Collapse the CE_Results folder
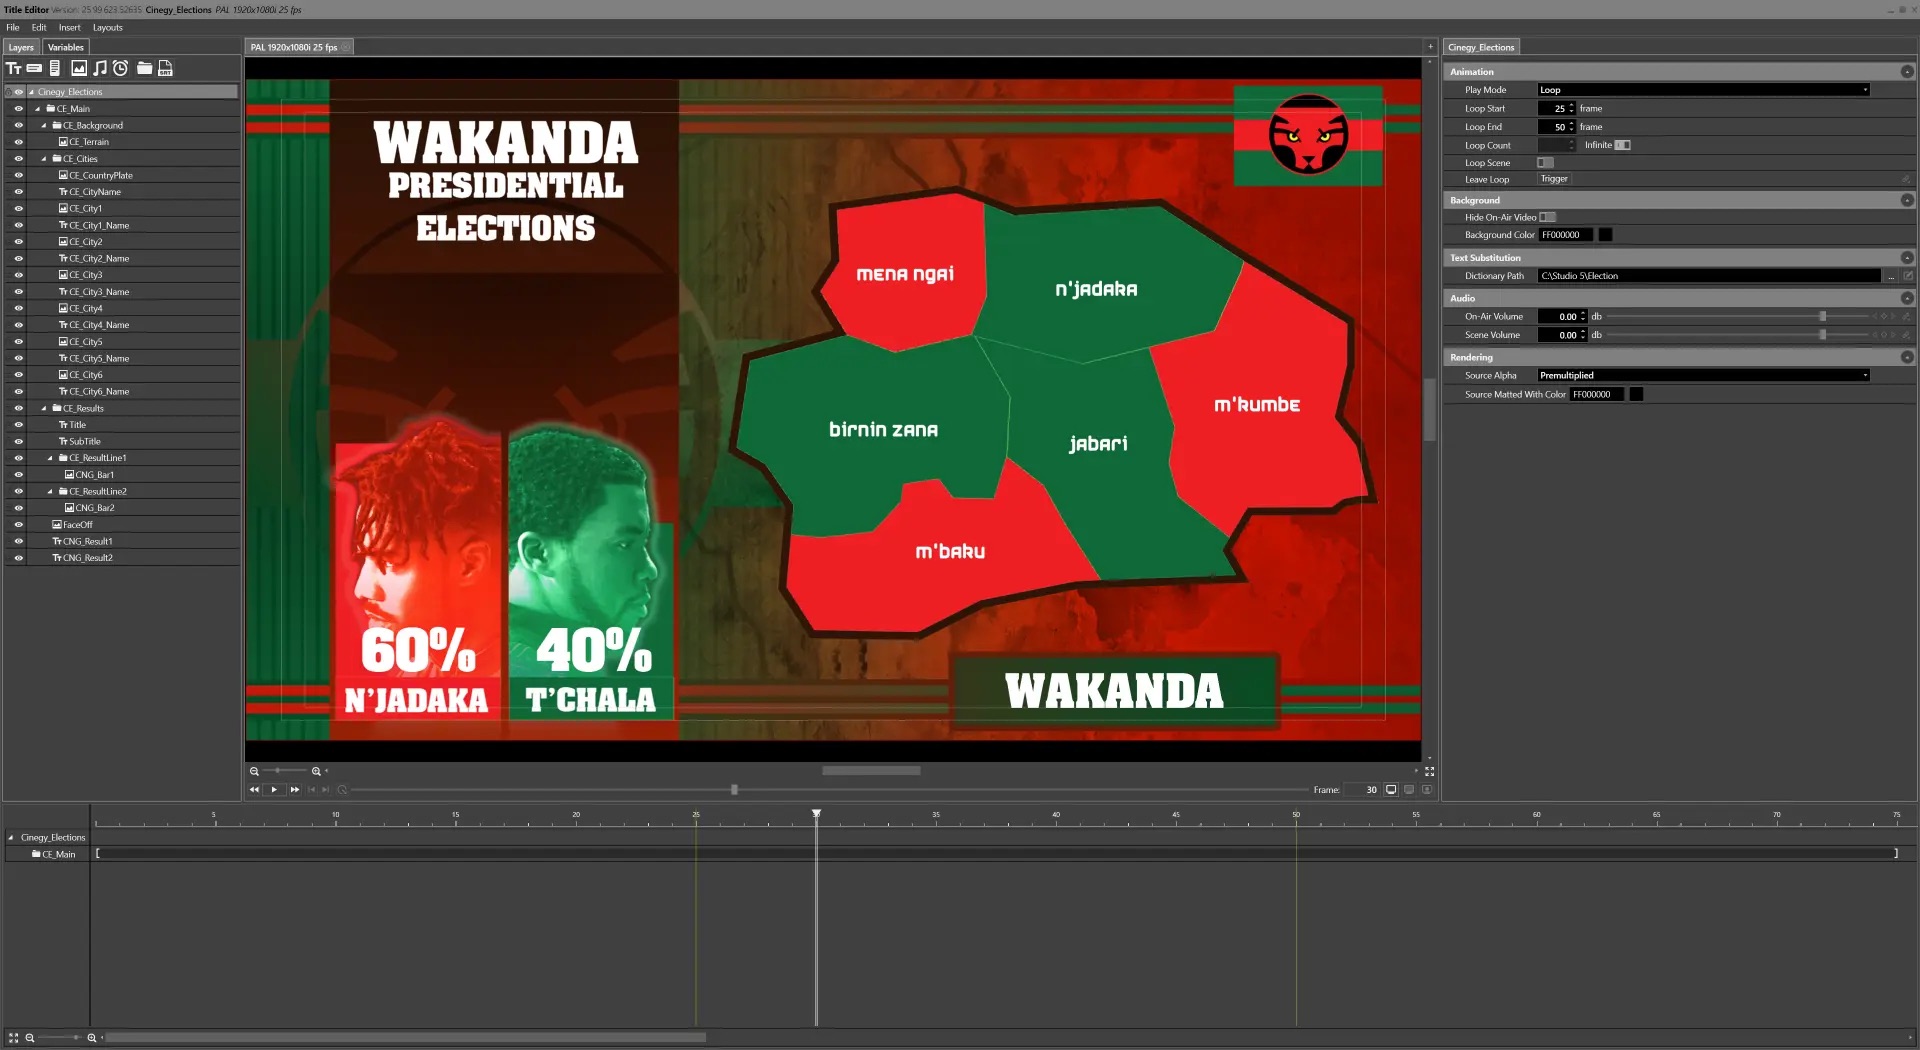 pyautogui.click(x=44, y=409)
